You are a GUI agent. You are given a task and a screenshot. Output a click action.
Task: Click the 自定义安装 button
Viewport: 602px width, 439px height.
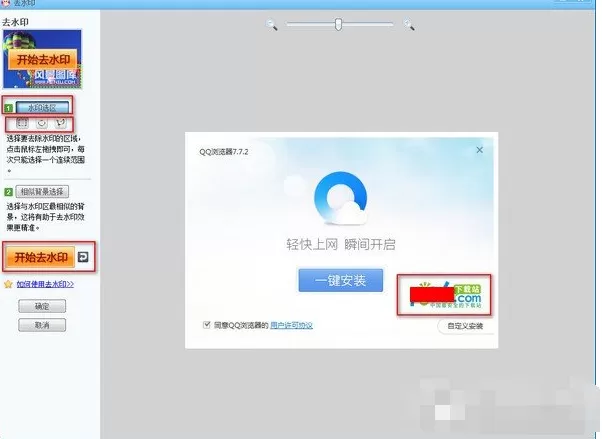pos(465,326)
